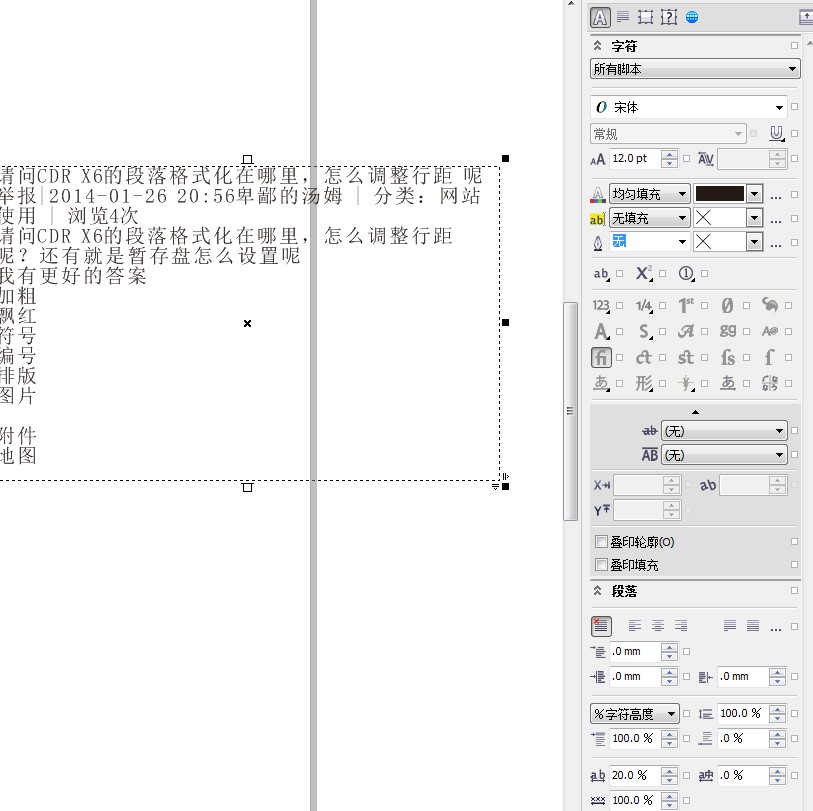Open the overline AB (无) dropdown
The height and width of the screenshot is (811, 813).
724,455
